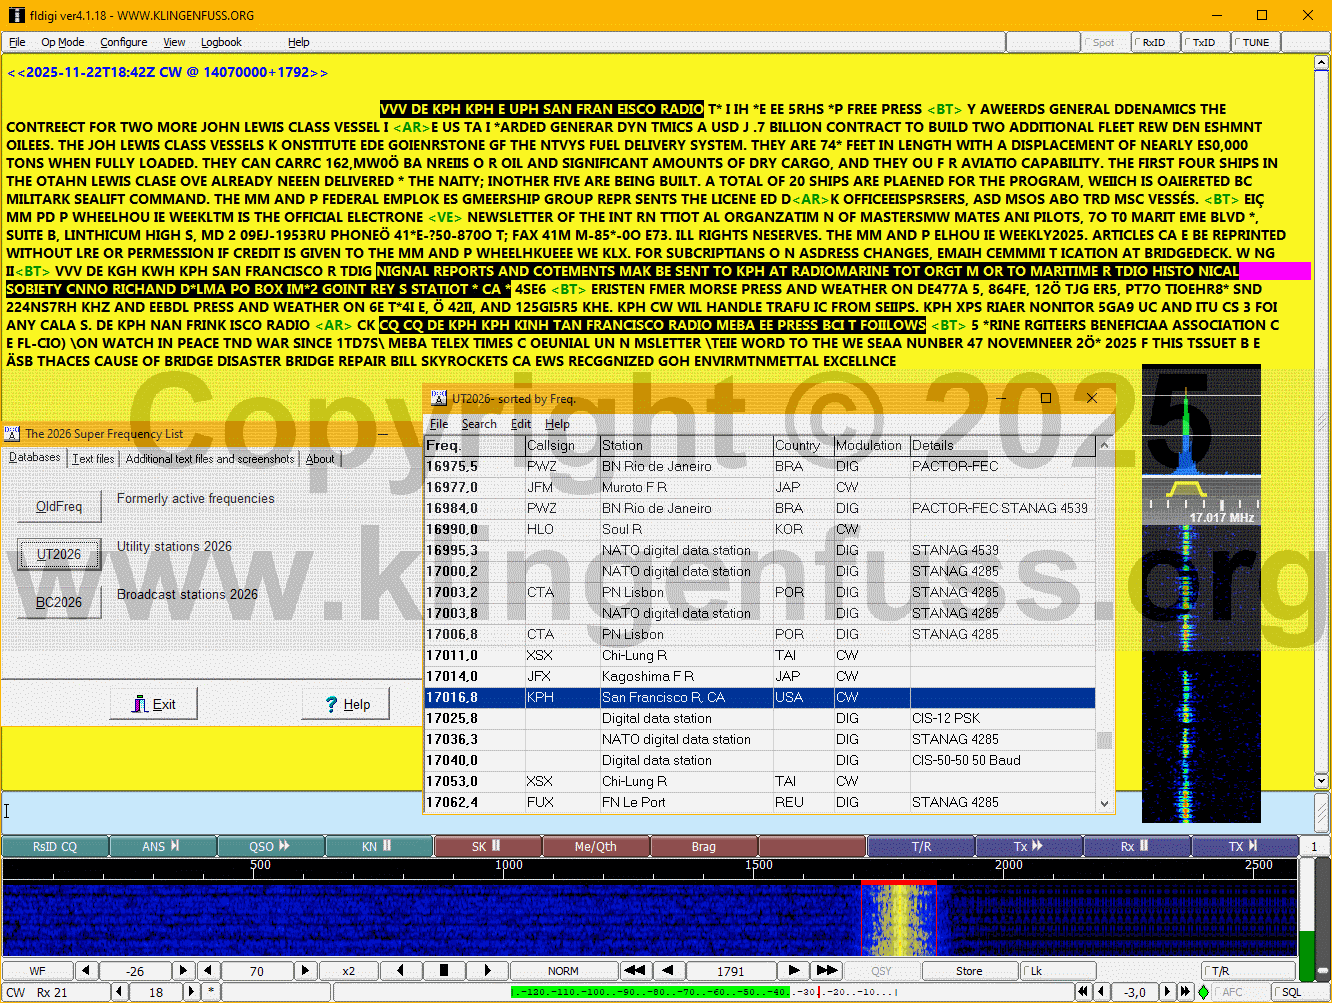Open the UT2026 utility stations database
This screenshot has width=1332, height=1003.
[x=59, y=554]
